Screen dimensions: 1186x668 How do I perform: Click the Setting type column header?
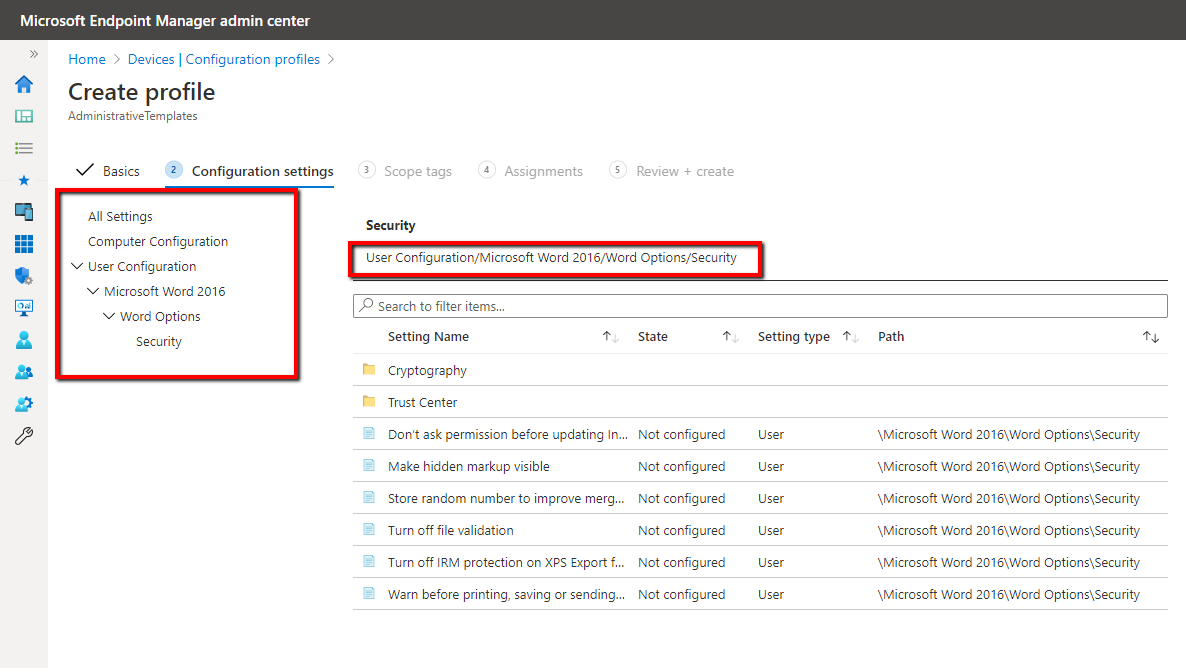click(x=793, y=337)
